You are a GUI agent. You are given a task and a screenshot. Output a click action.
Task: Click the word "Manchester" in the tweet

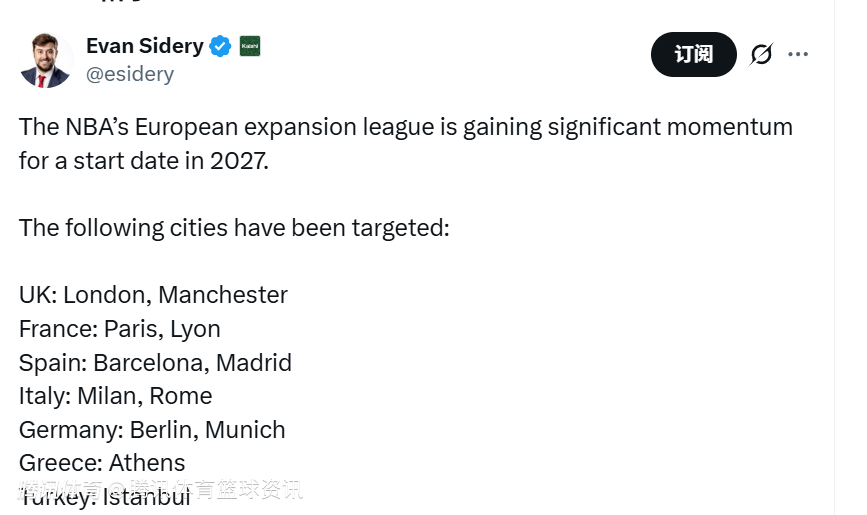[223, 295]
